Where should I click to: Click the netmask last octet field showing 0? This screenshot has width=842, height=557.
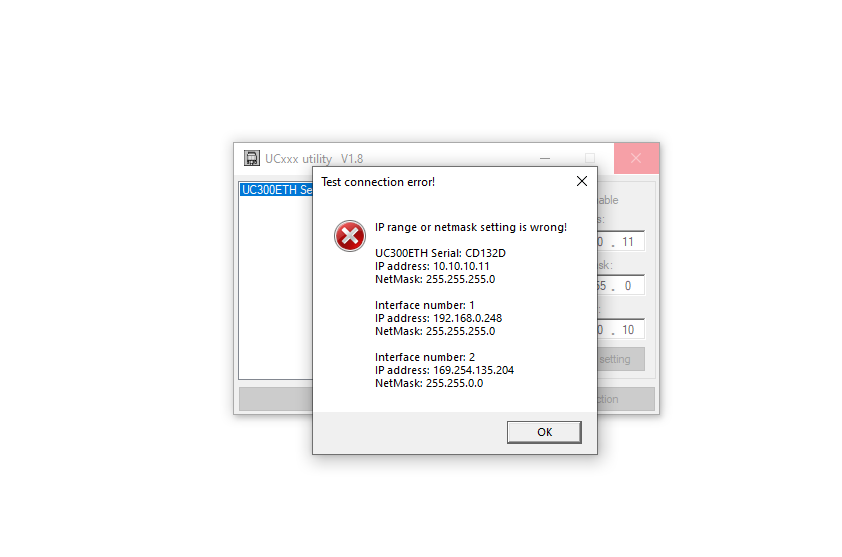pyautogui.click(x=628, y=286)
